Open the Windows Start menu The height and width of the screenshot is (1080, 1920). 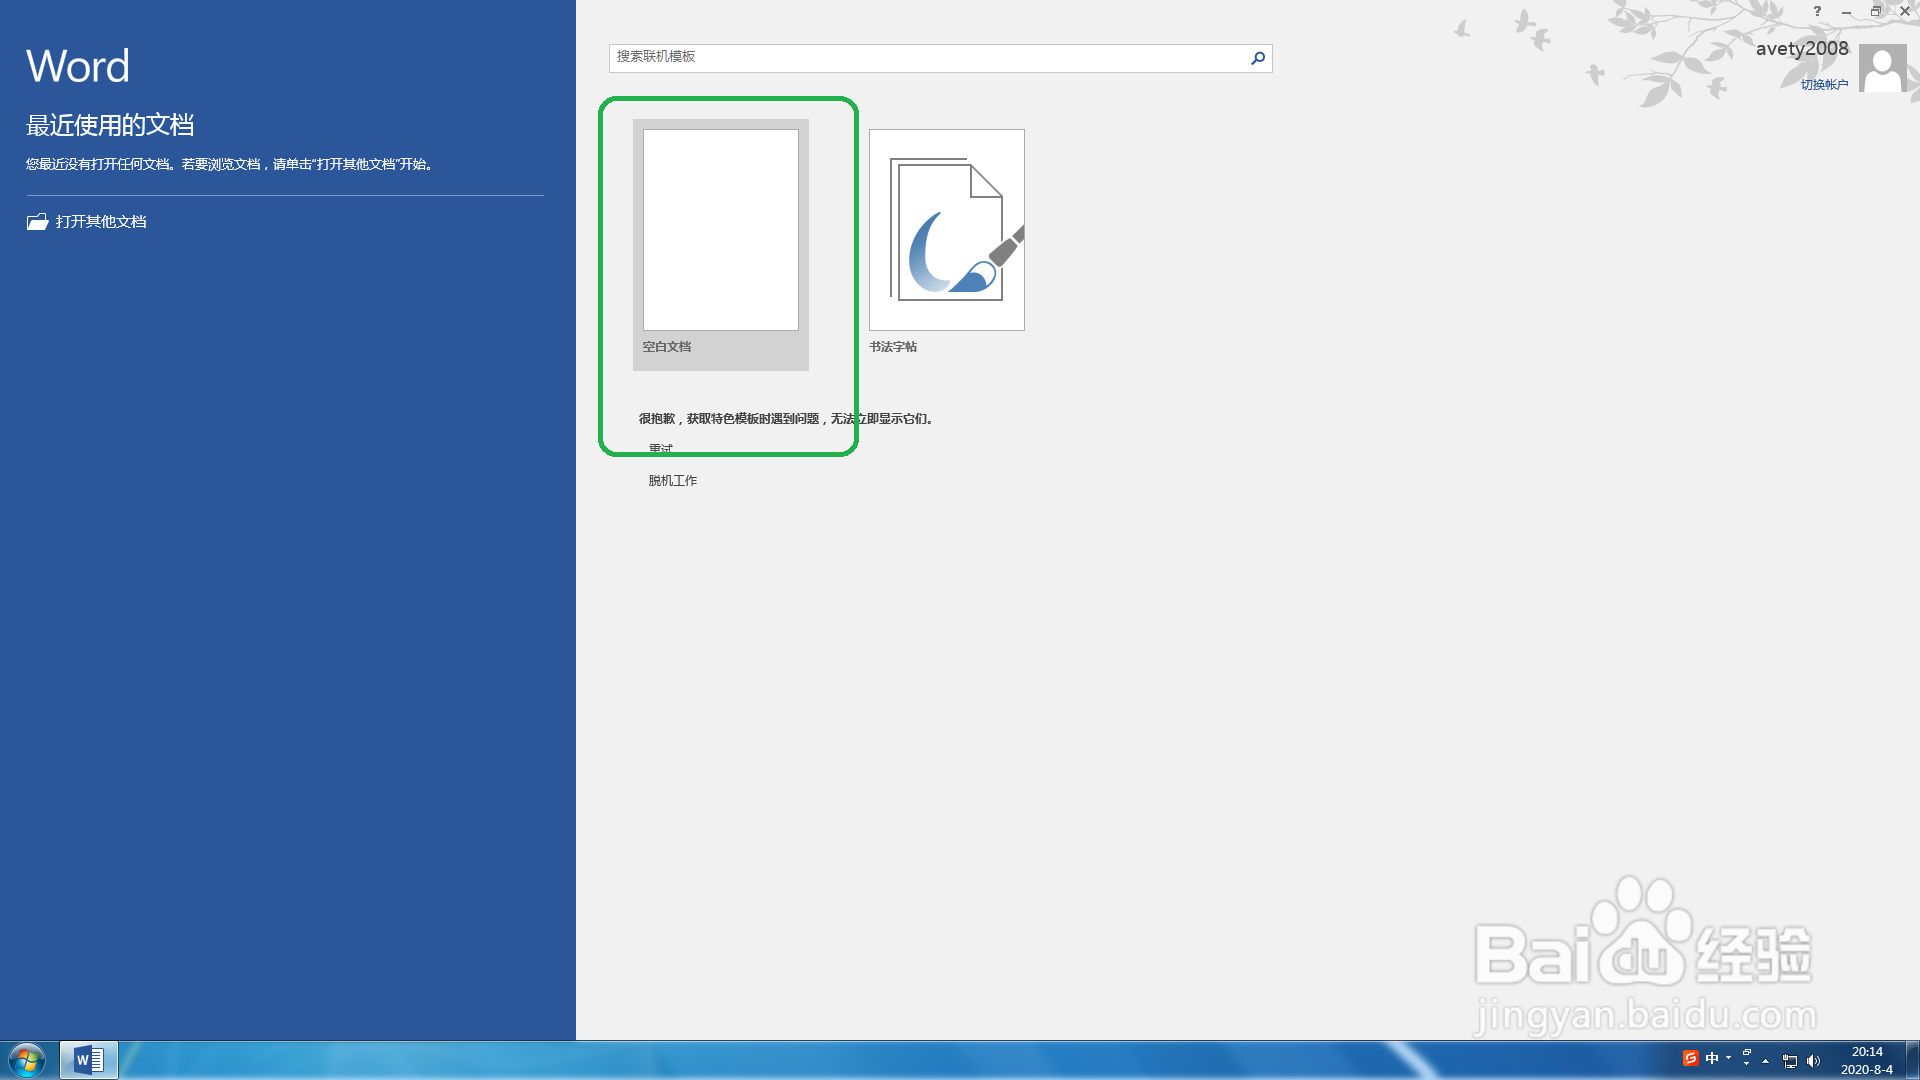pos(27,1060)
